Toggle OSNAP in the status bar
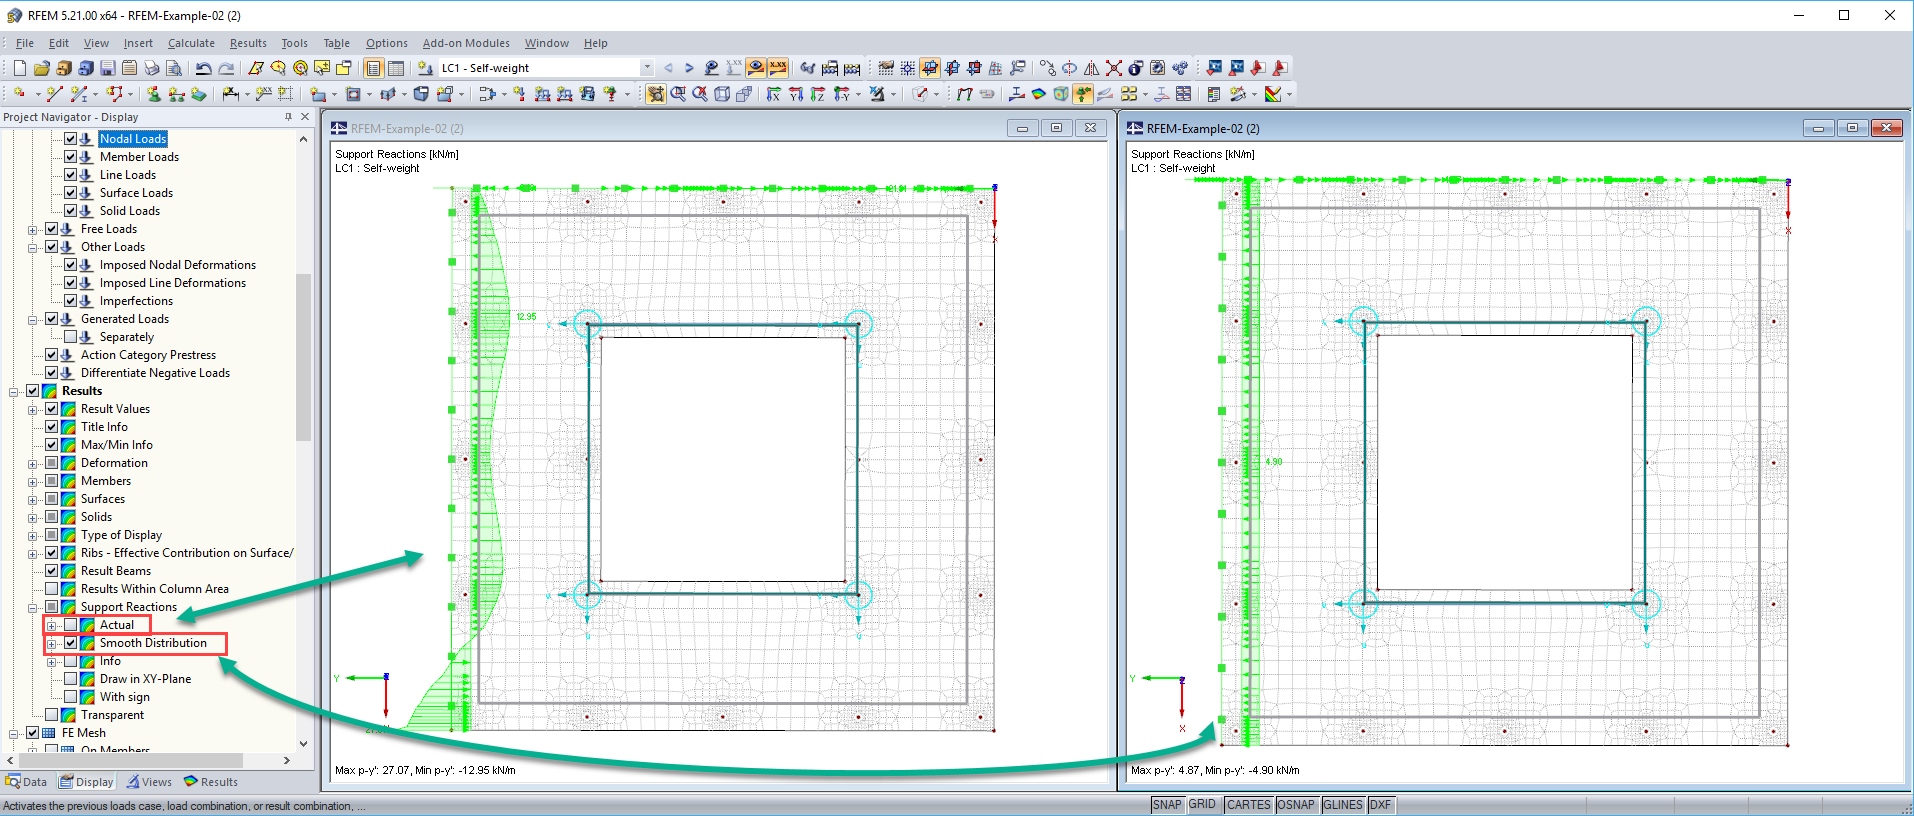Viewport: 1914px width, 816px height. pyautogui.click(x=1296, y=805)
